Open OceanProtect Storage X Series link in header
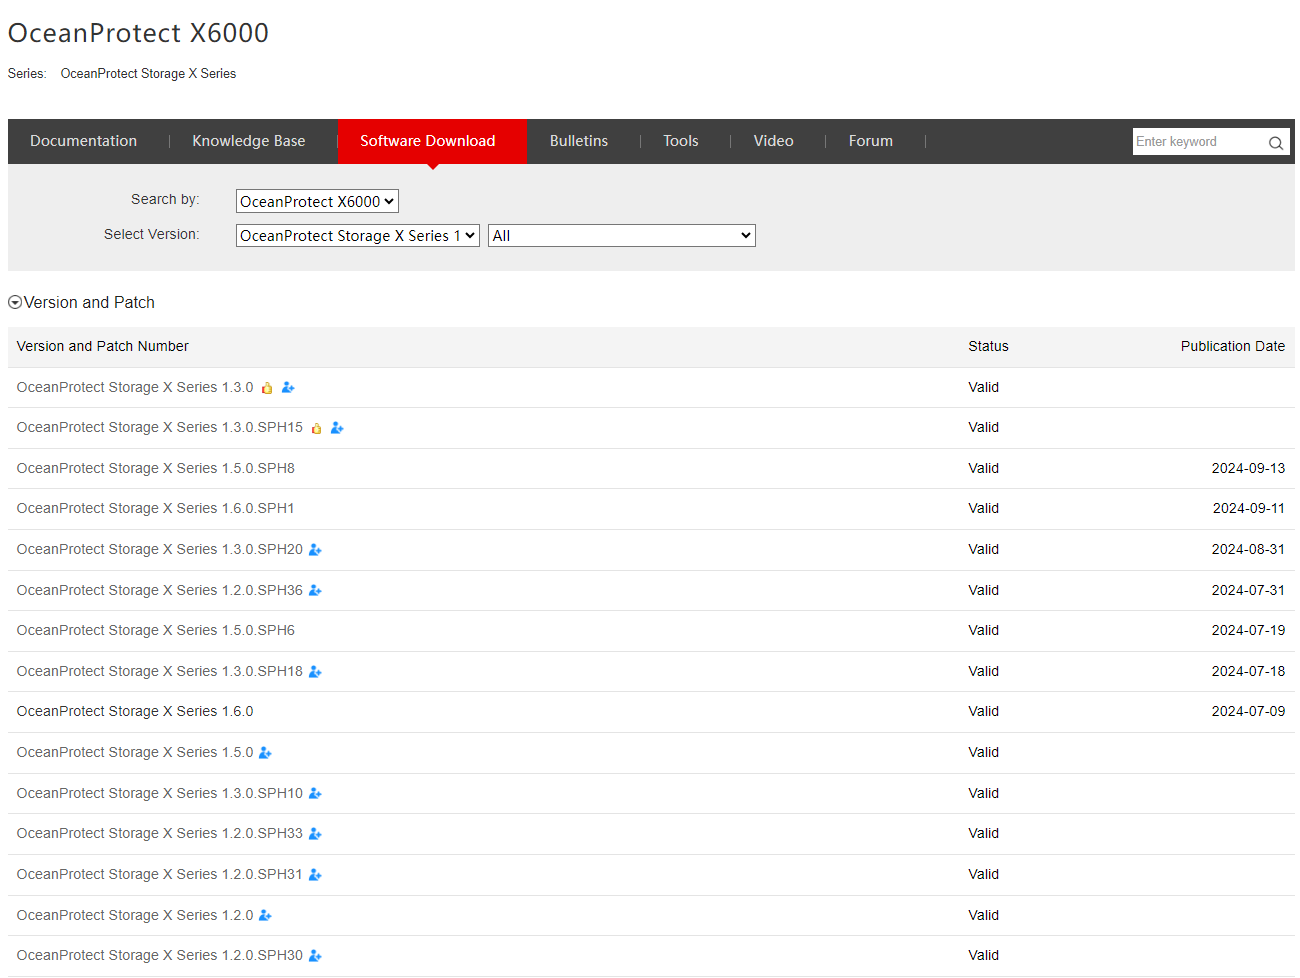Viewport: 1300px width, 978px height. tap(149, 74)
